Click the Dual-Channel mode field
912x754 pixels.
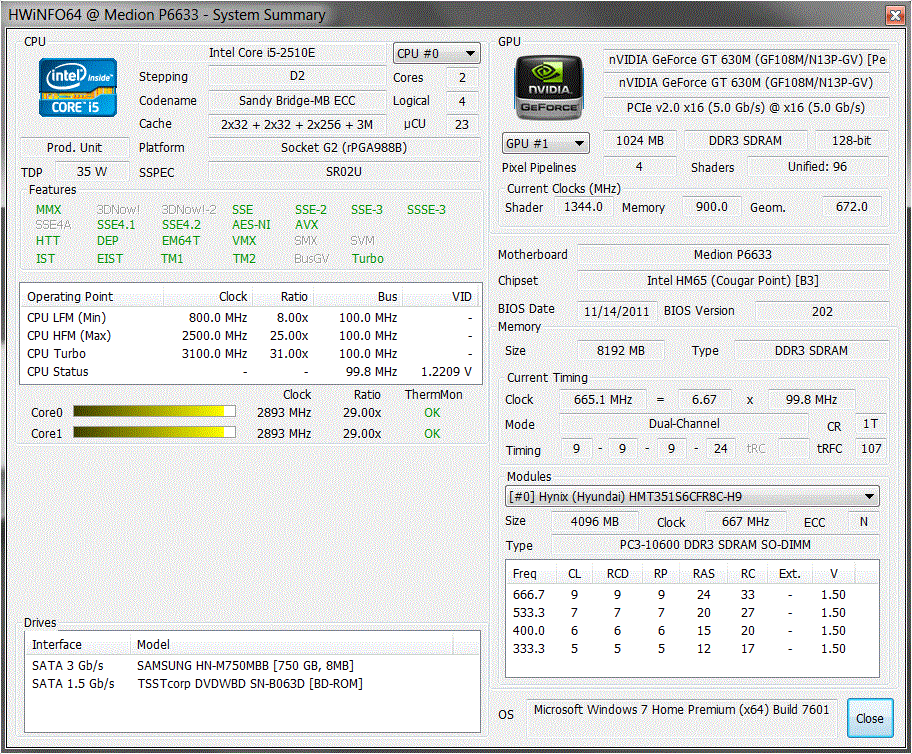(684, 424)
